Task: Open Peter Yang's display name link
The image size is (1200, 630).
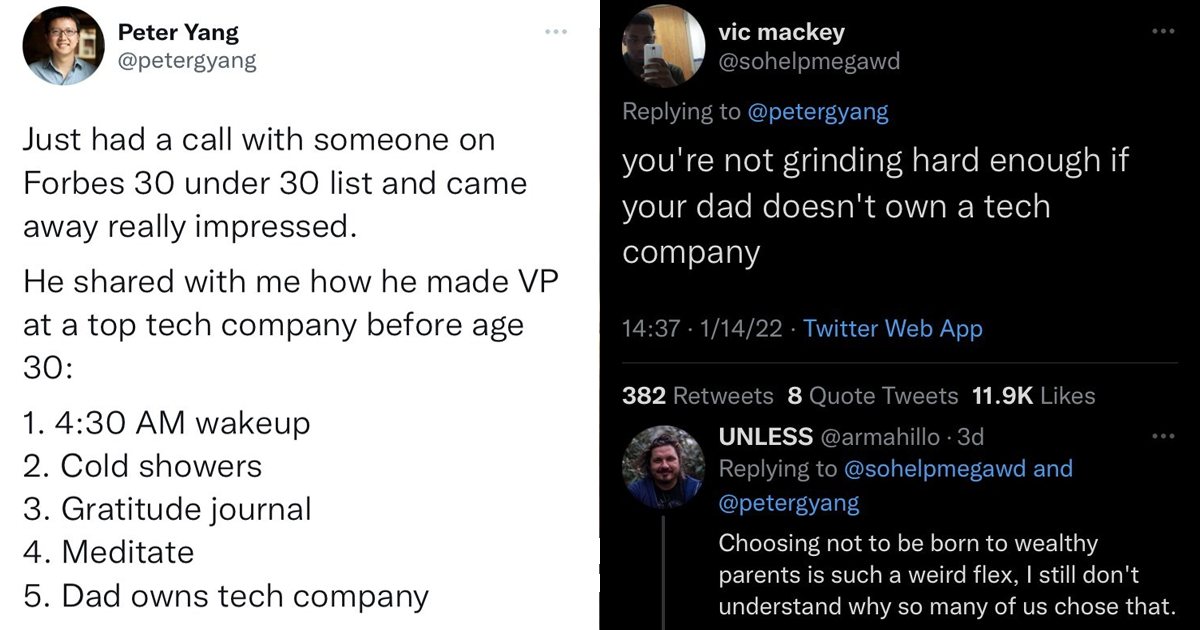Action: pos(178,32)
